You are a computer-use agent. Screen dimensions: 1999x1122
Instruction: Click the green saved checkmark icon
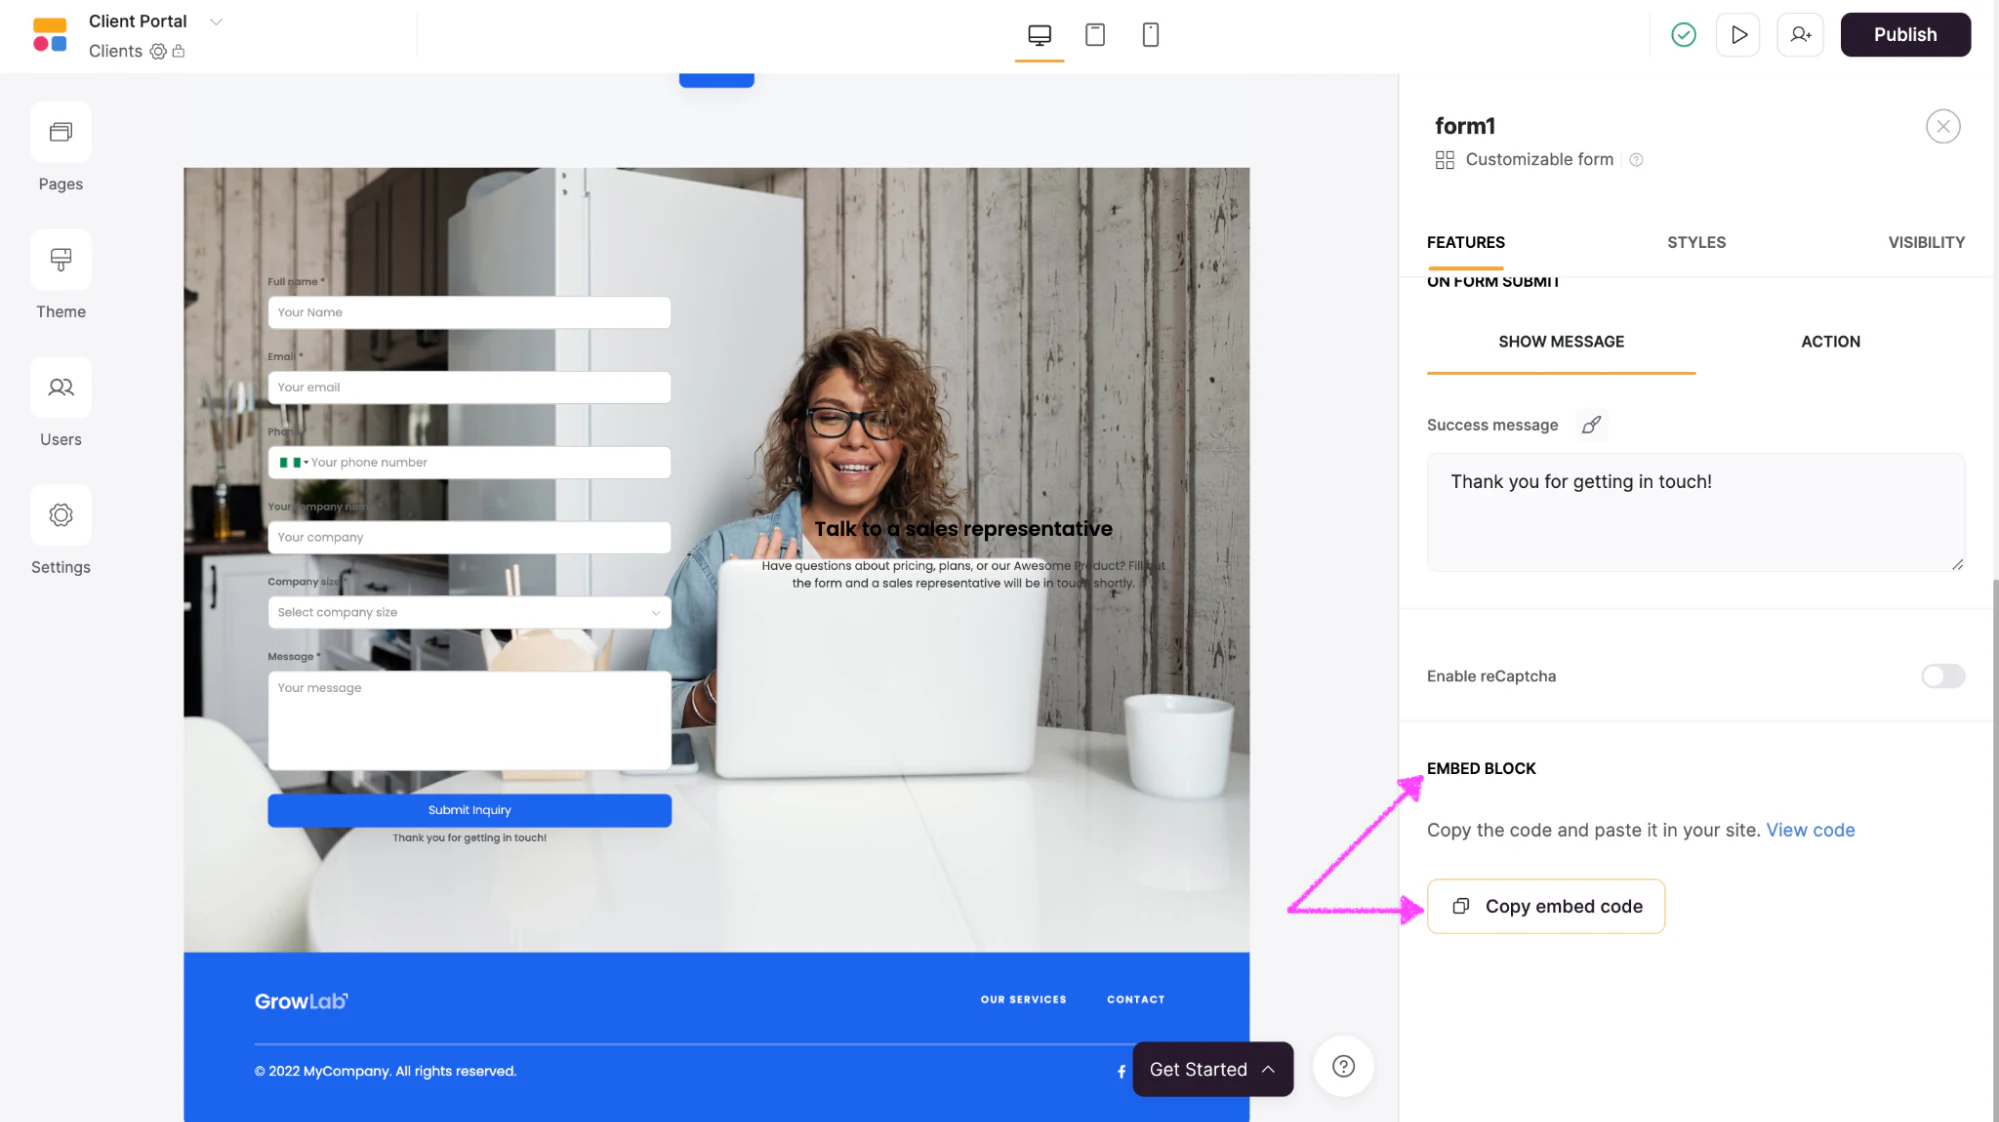[1683, 35]
